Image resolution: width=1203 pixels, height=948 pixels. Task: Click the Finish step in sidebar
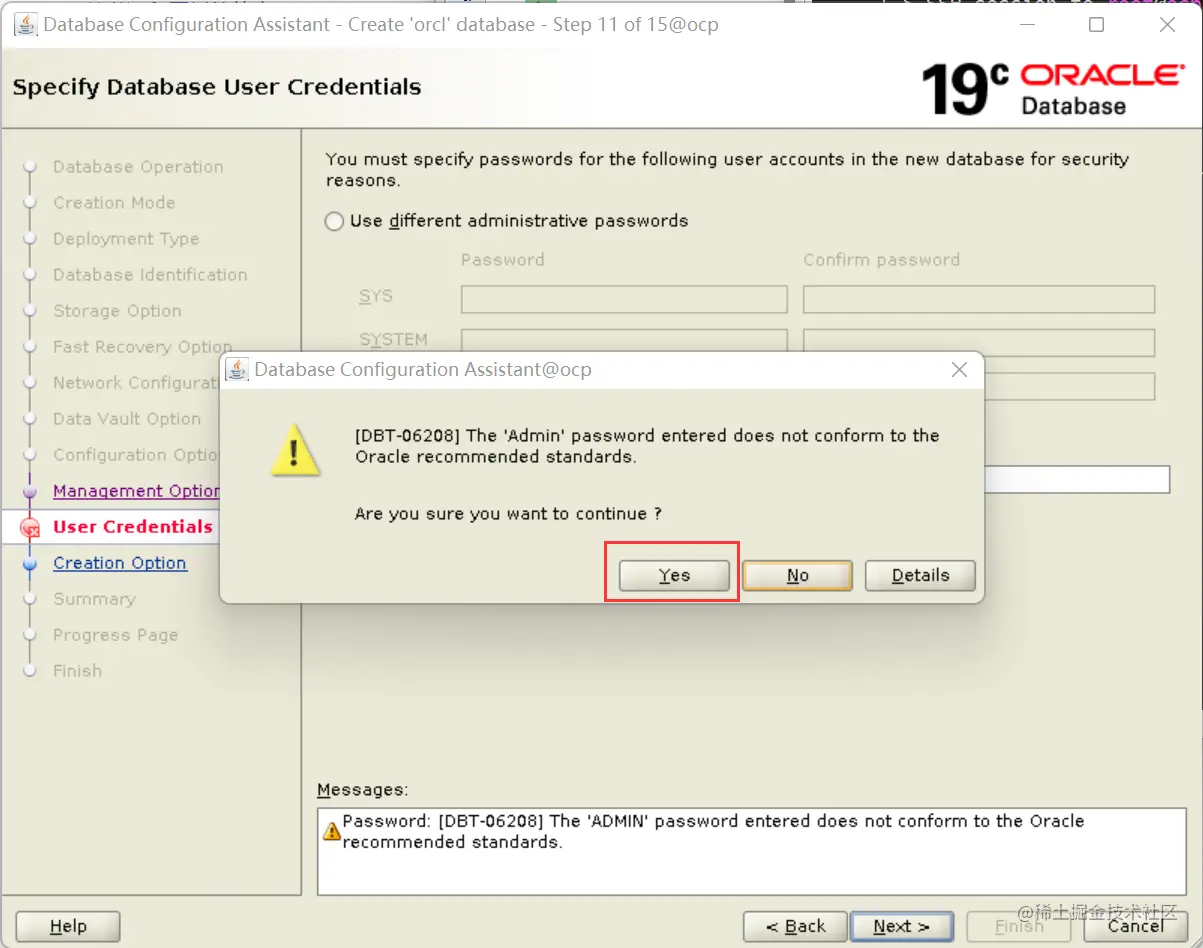click(77, 671)
